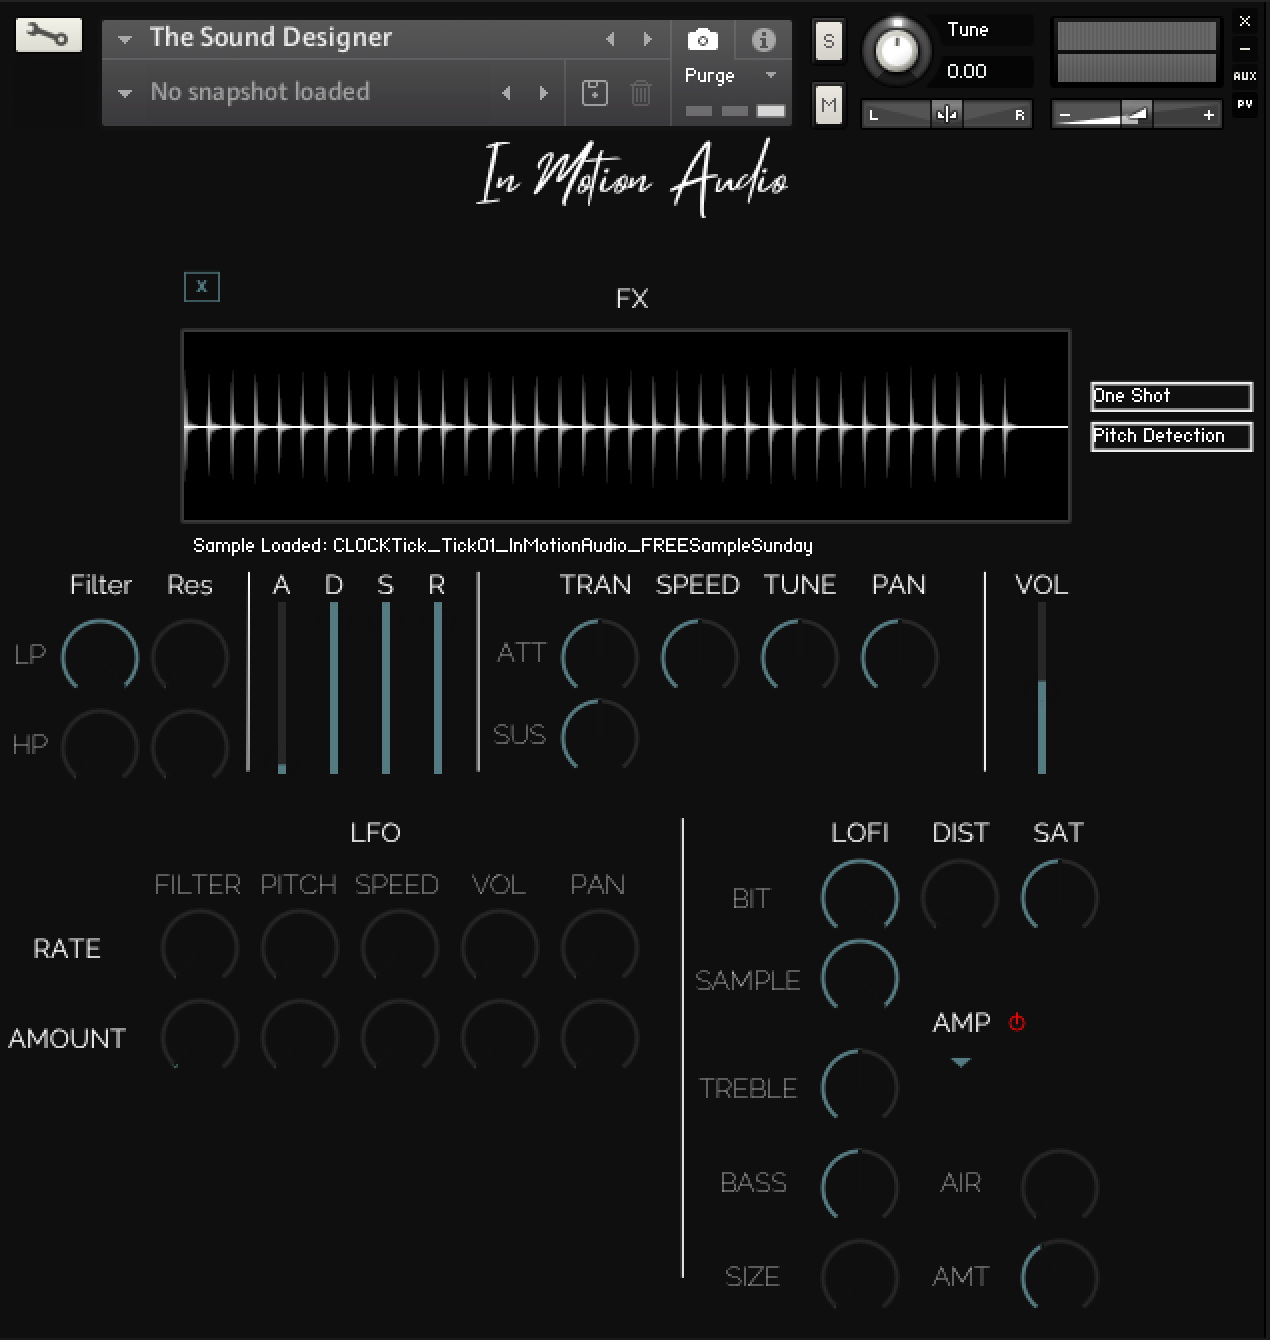Save the snapshot with the disk icon

(594, 93)
